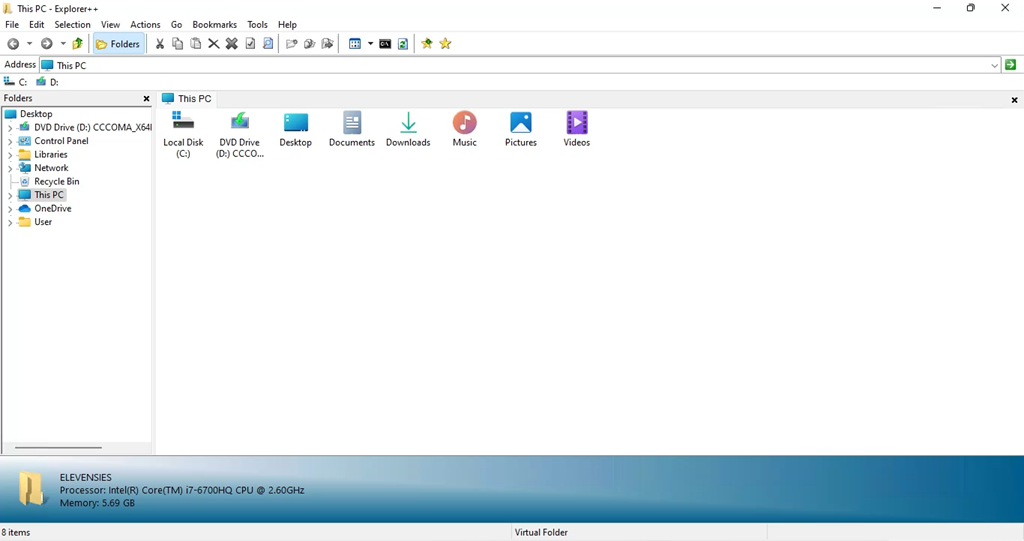Image resolution: width=1024 pixels, height=541 pixels.
Task: Expand Control Panel tree node
Action: [10, 142]
